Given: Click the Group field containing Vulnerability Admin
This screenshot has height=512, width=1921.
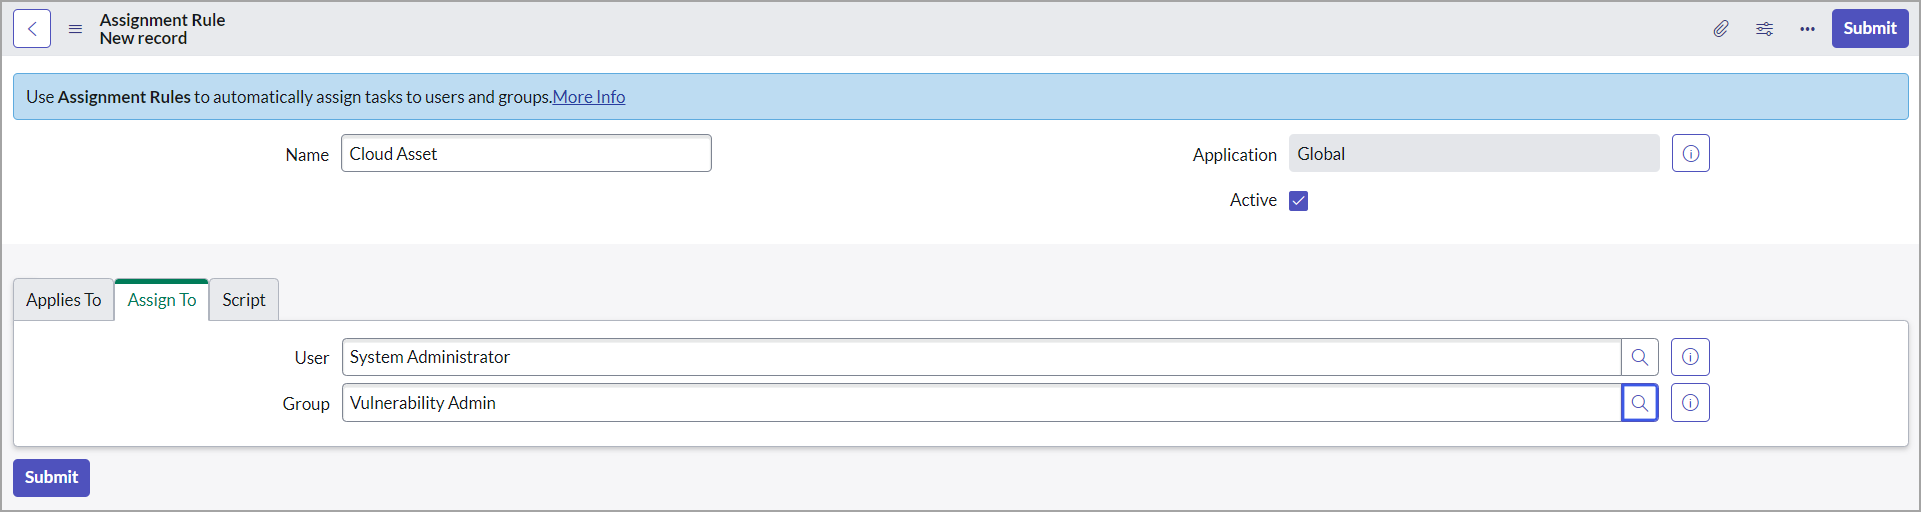Looking at the screenshot, I should click(980, 403).
